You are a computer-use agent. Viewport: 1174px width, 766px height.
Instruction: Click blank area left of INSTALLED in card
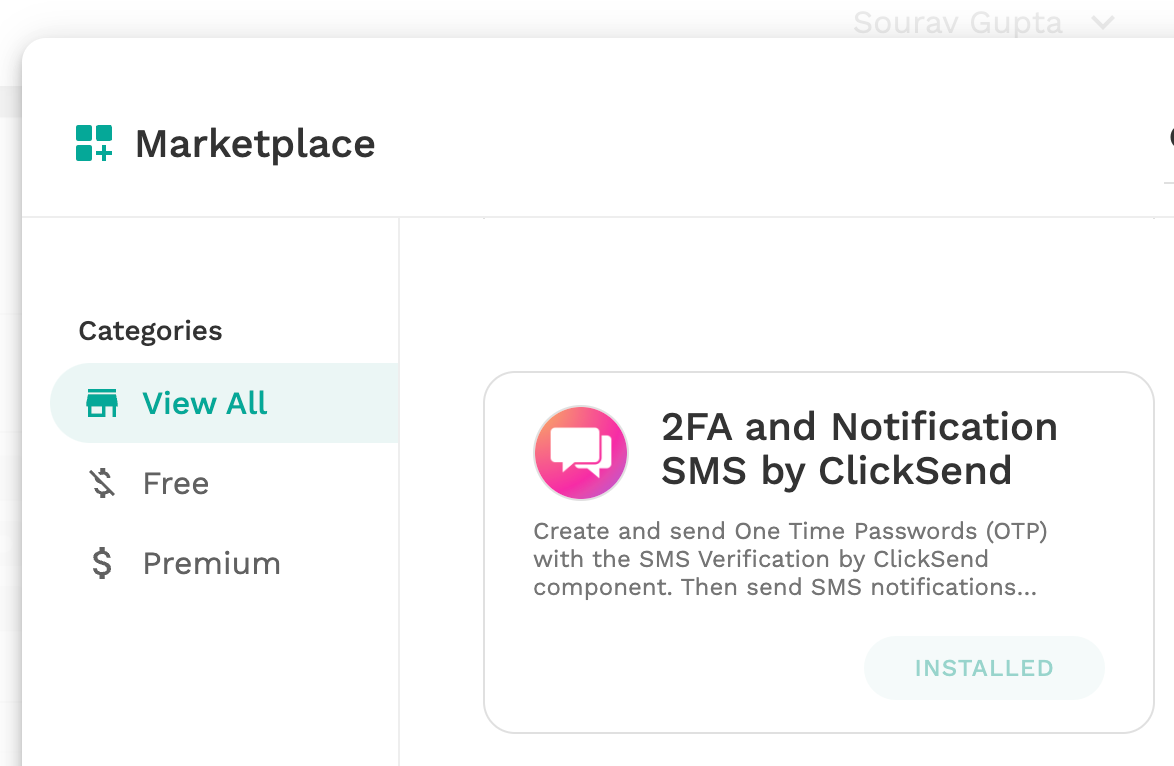click(x=674, y=668)
